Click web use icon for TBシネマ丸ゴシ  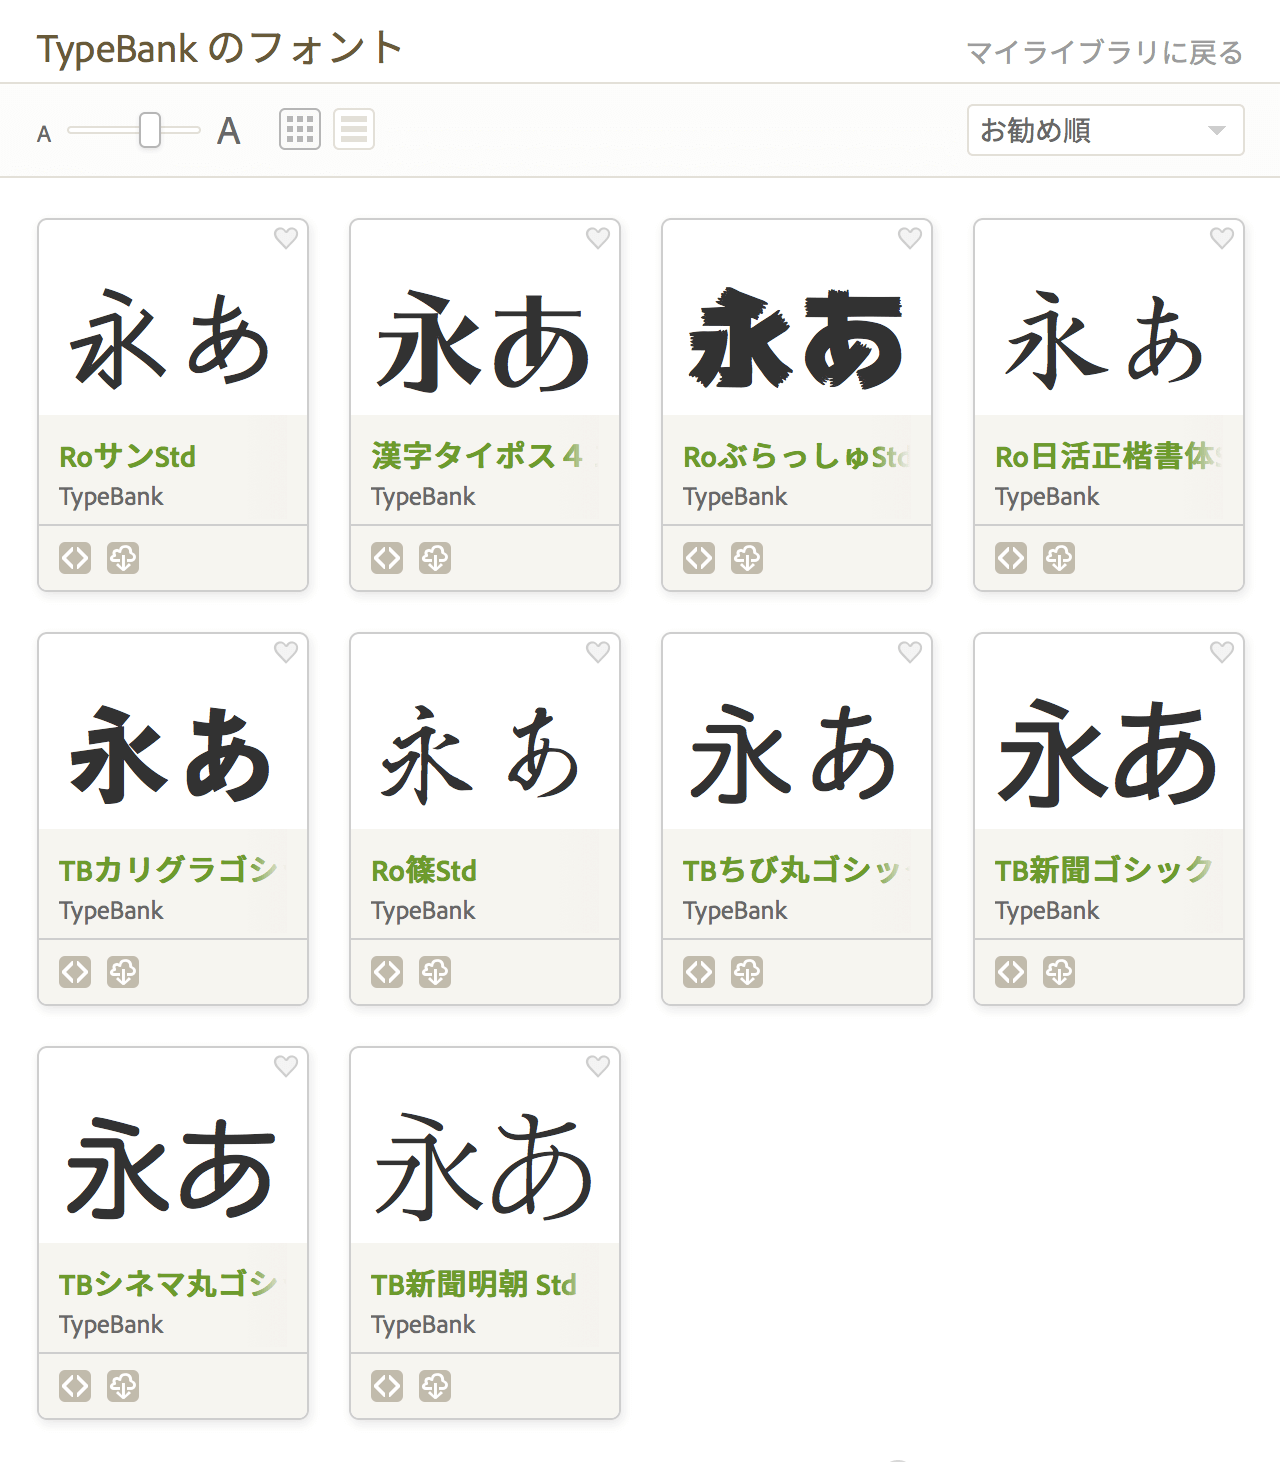point(75,1386)
